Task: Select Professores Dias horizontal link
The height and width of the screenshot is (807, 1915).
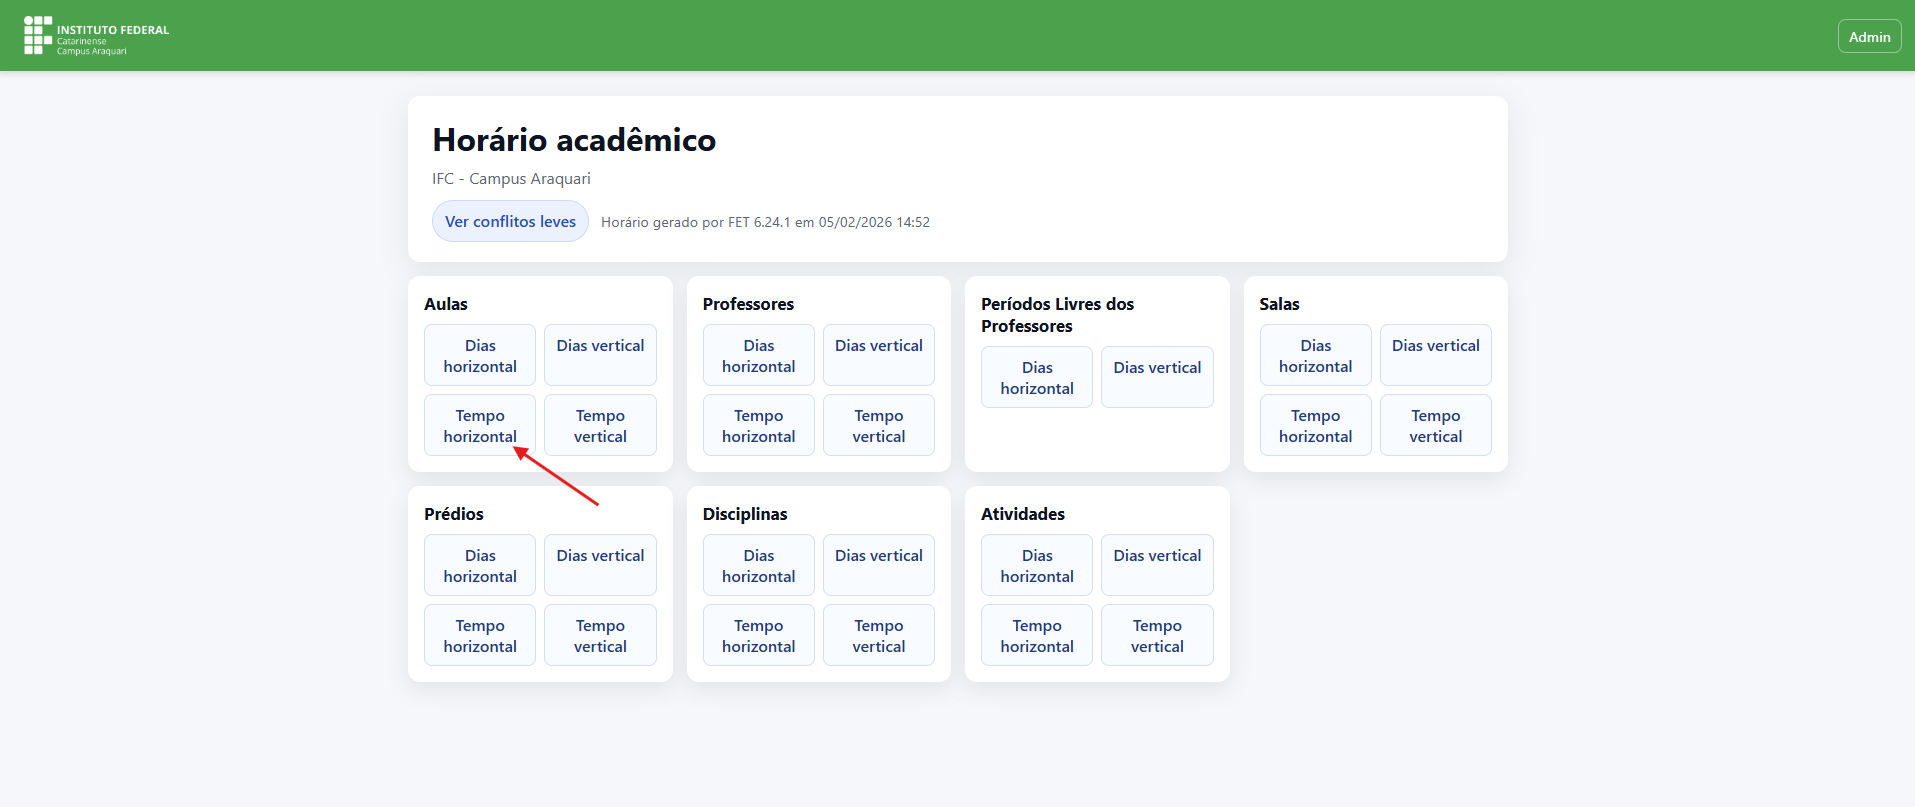Action: coord(758,355)
